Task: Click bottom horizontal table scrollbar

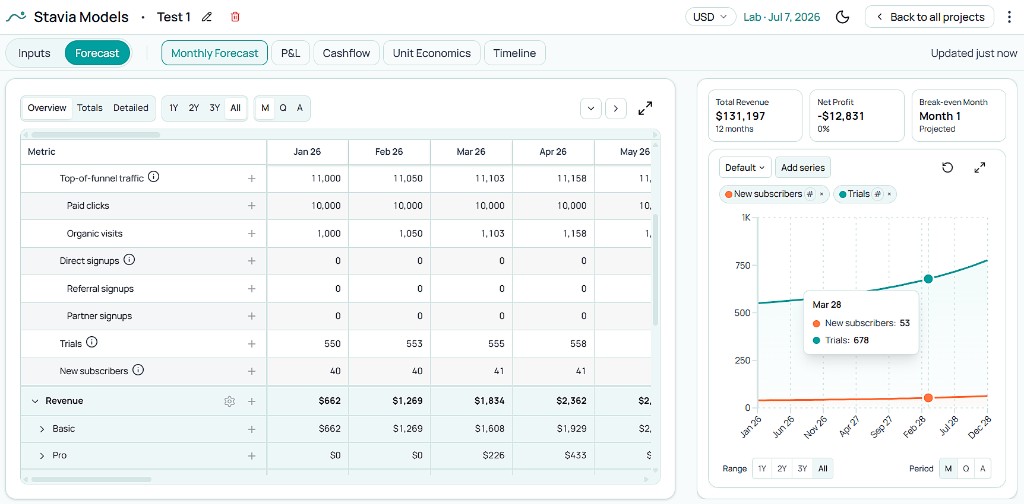Action: click(91, 479)
